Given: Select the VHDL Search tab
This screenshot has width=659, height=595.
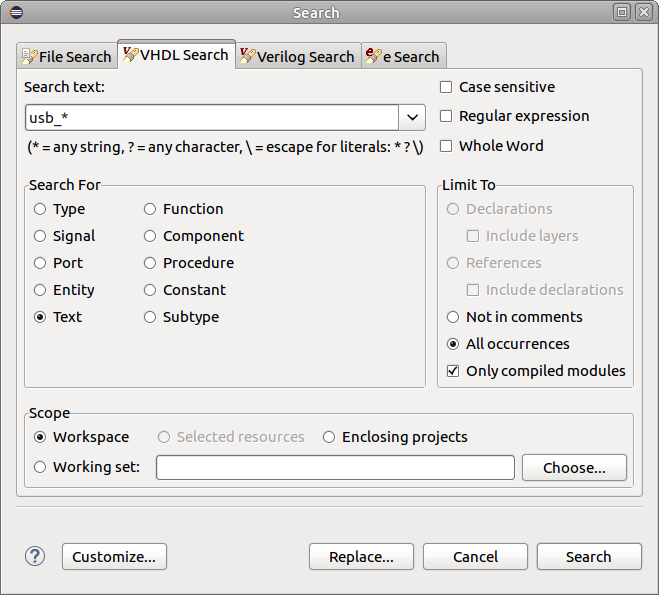Looking at the screenshot, I should 176,55.
